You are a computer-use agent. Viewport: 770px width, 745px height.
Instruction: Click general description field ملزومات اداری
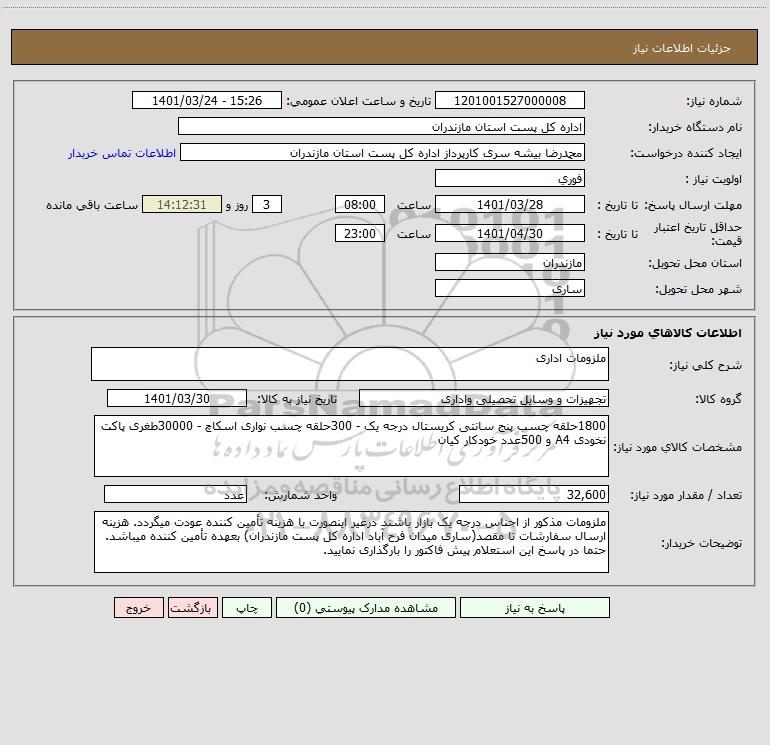click(x=350, y=364)
